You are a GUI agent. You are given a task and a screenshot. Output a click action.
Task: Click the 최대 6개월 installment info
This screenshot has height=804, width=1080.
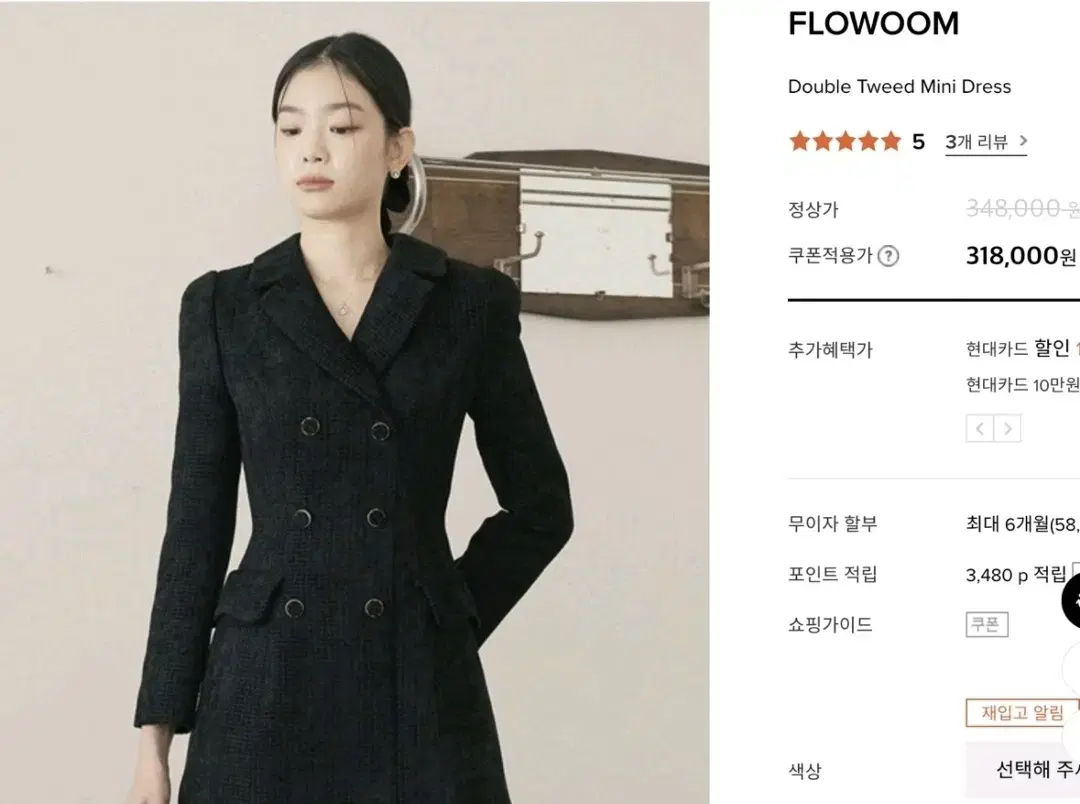click(x=1022, y=524)
